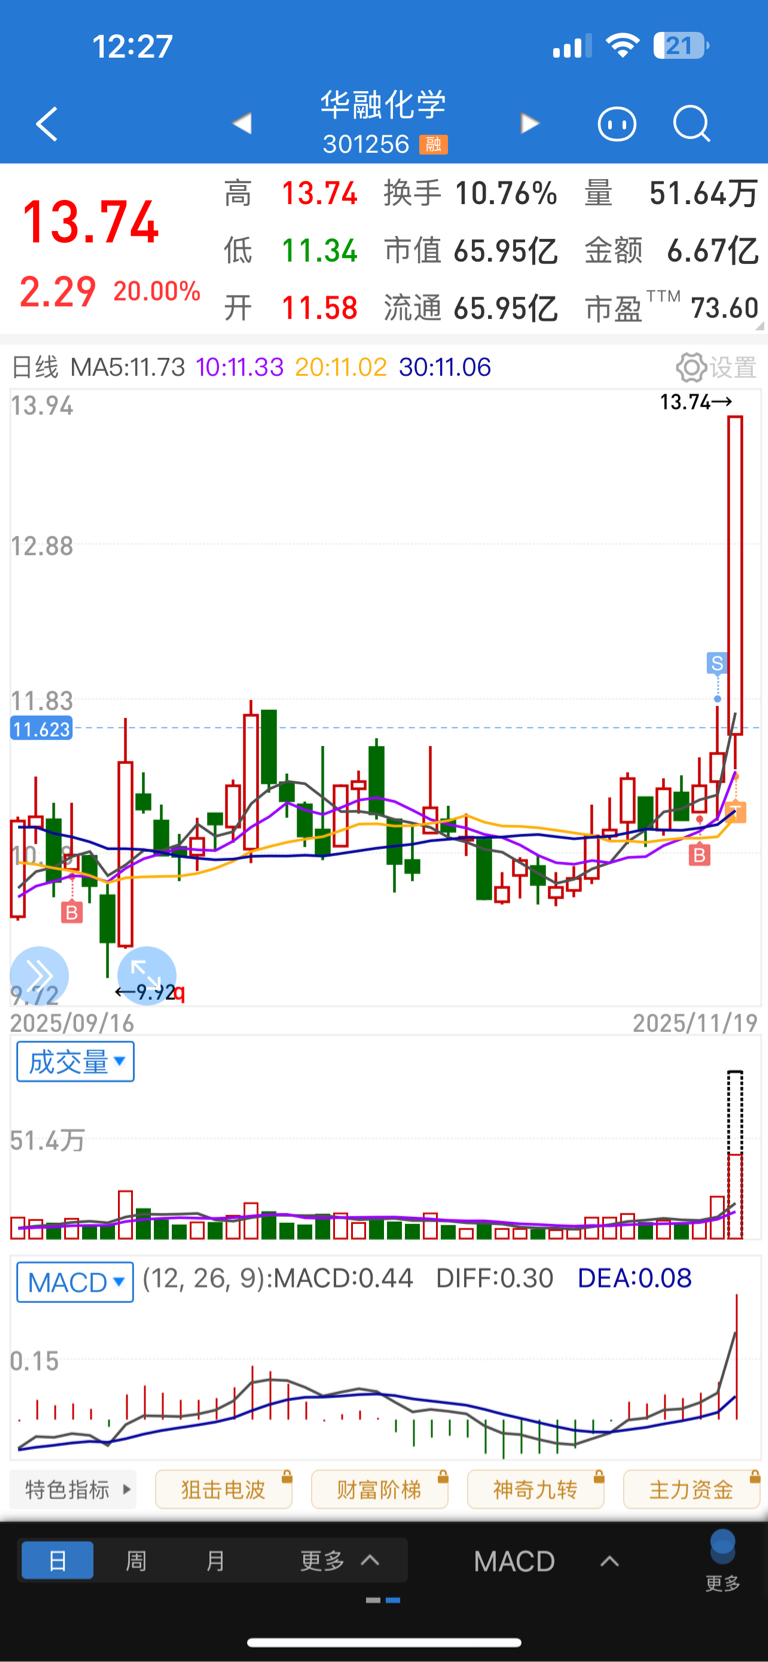The width and height of the screenshot is (768, 1662).
Task: Tap the orange 融 margin badge
Action: 433,145
